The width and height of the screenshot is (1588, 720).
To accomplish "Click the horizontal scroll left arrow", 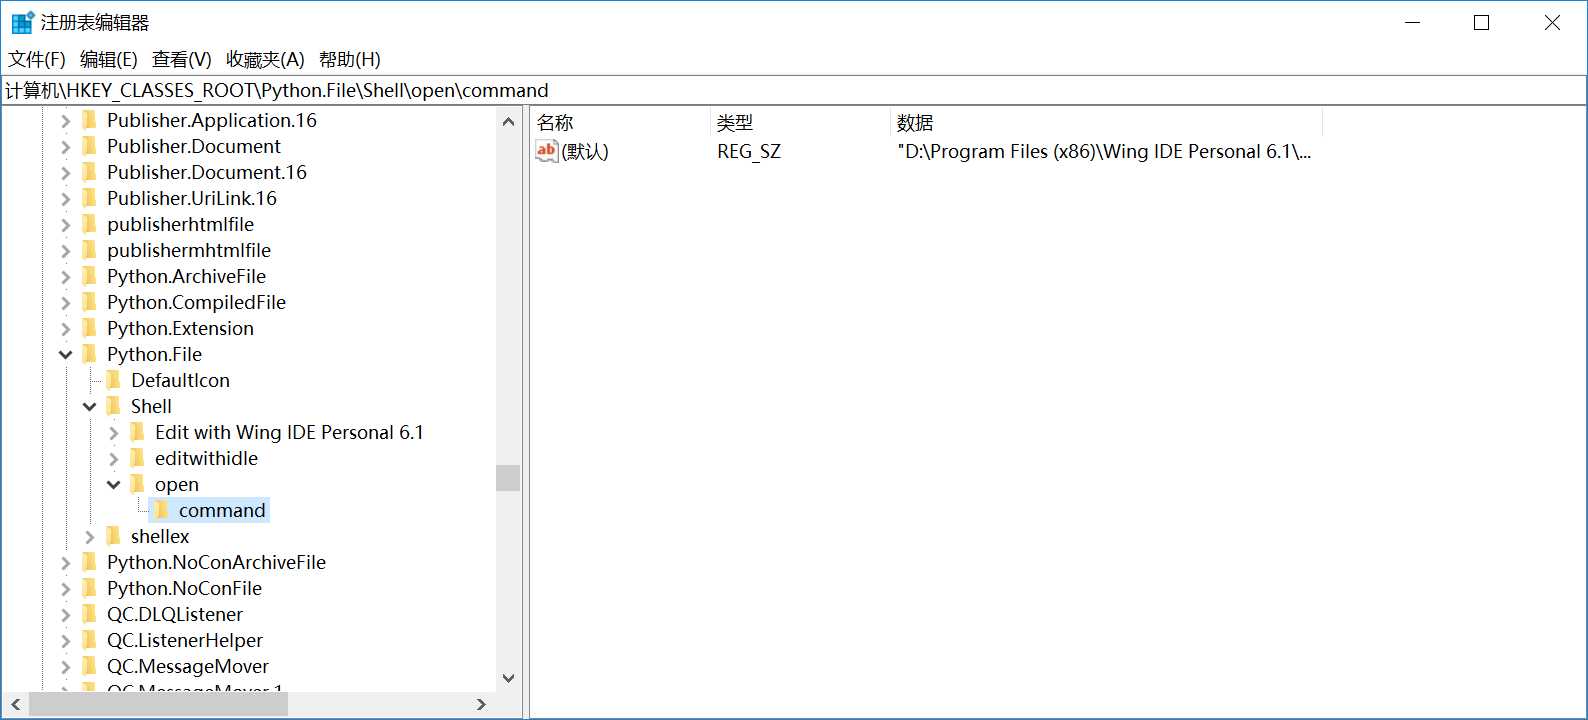I will (15, 704).
